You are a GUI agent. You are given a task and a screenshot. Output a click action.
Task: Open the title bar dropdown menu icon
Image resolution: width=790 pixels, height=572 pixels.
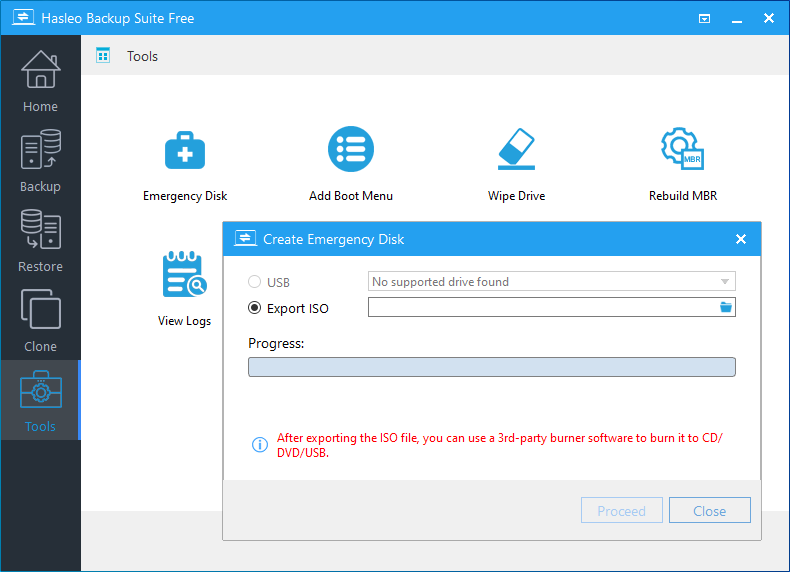click(704, 19)
